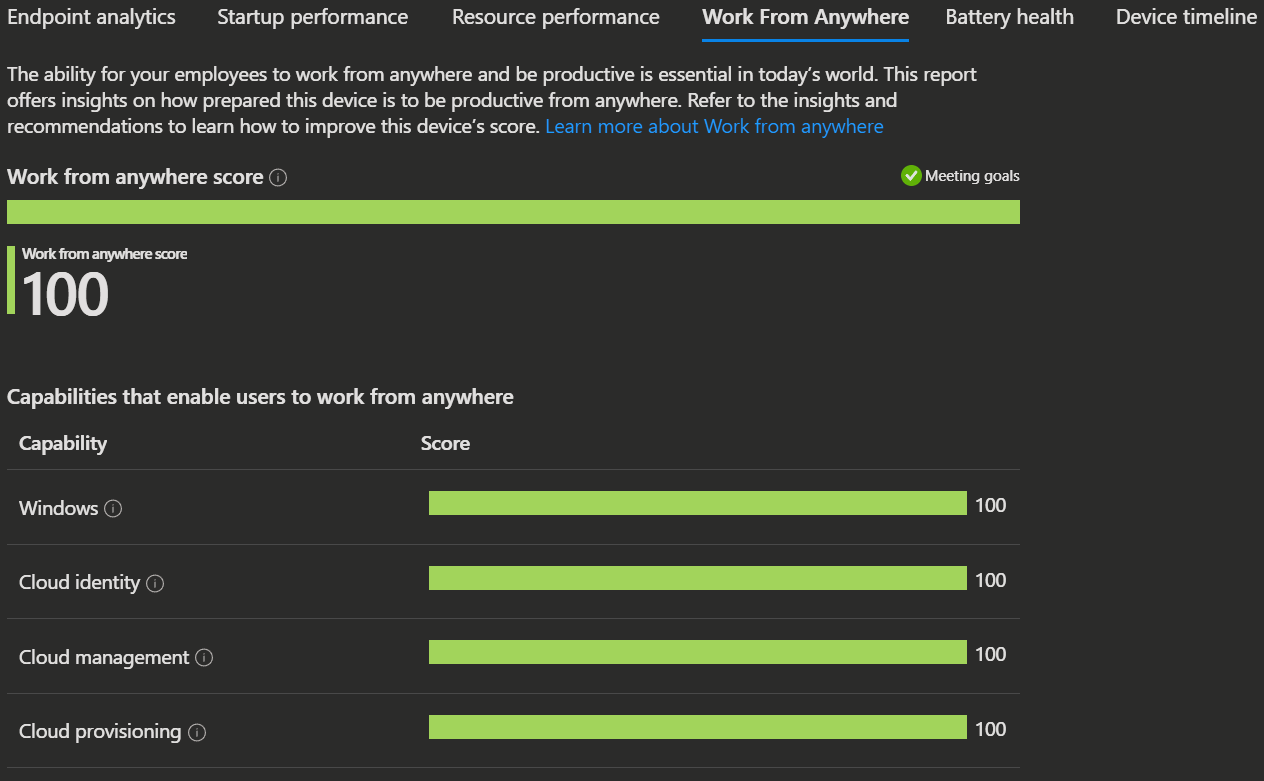Click the info icon next to Cloud identity

point(155,583)
